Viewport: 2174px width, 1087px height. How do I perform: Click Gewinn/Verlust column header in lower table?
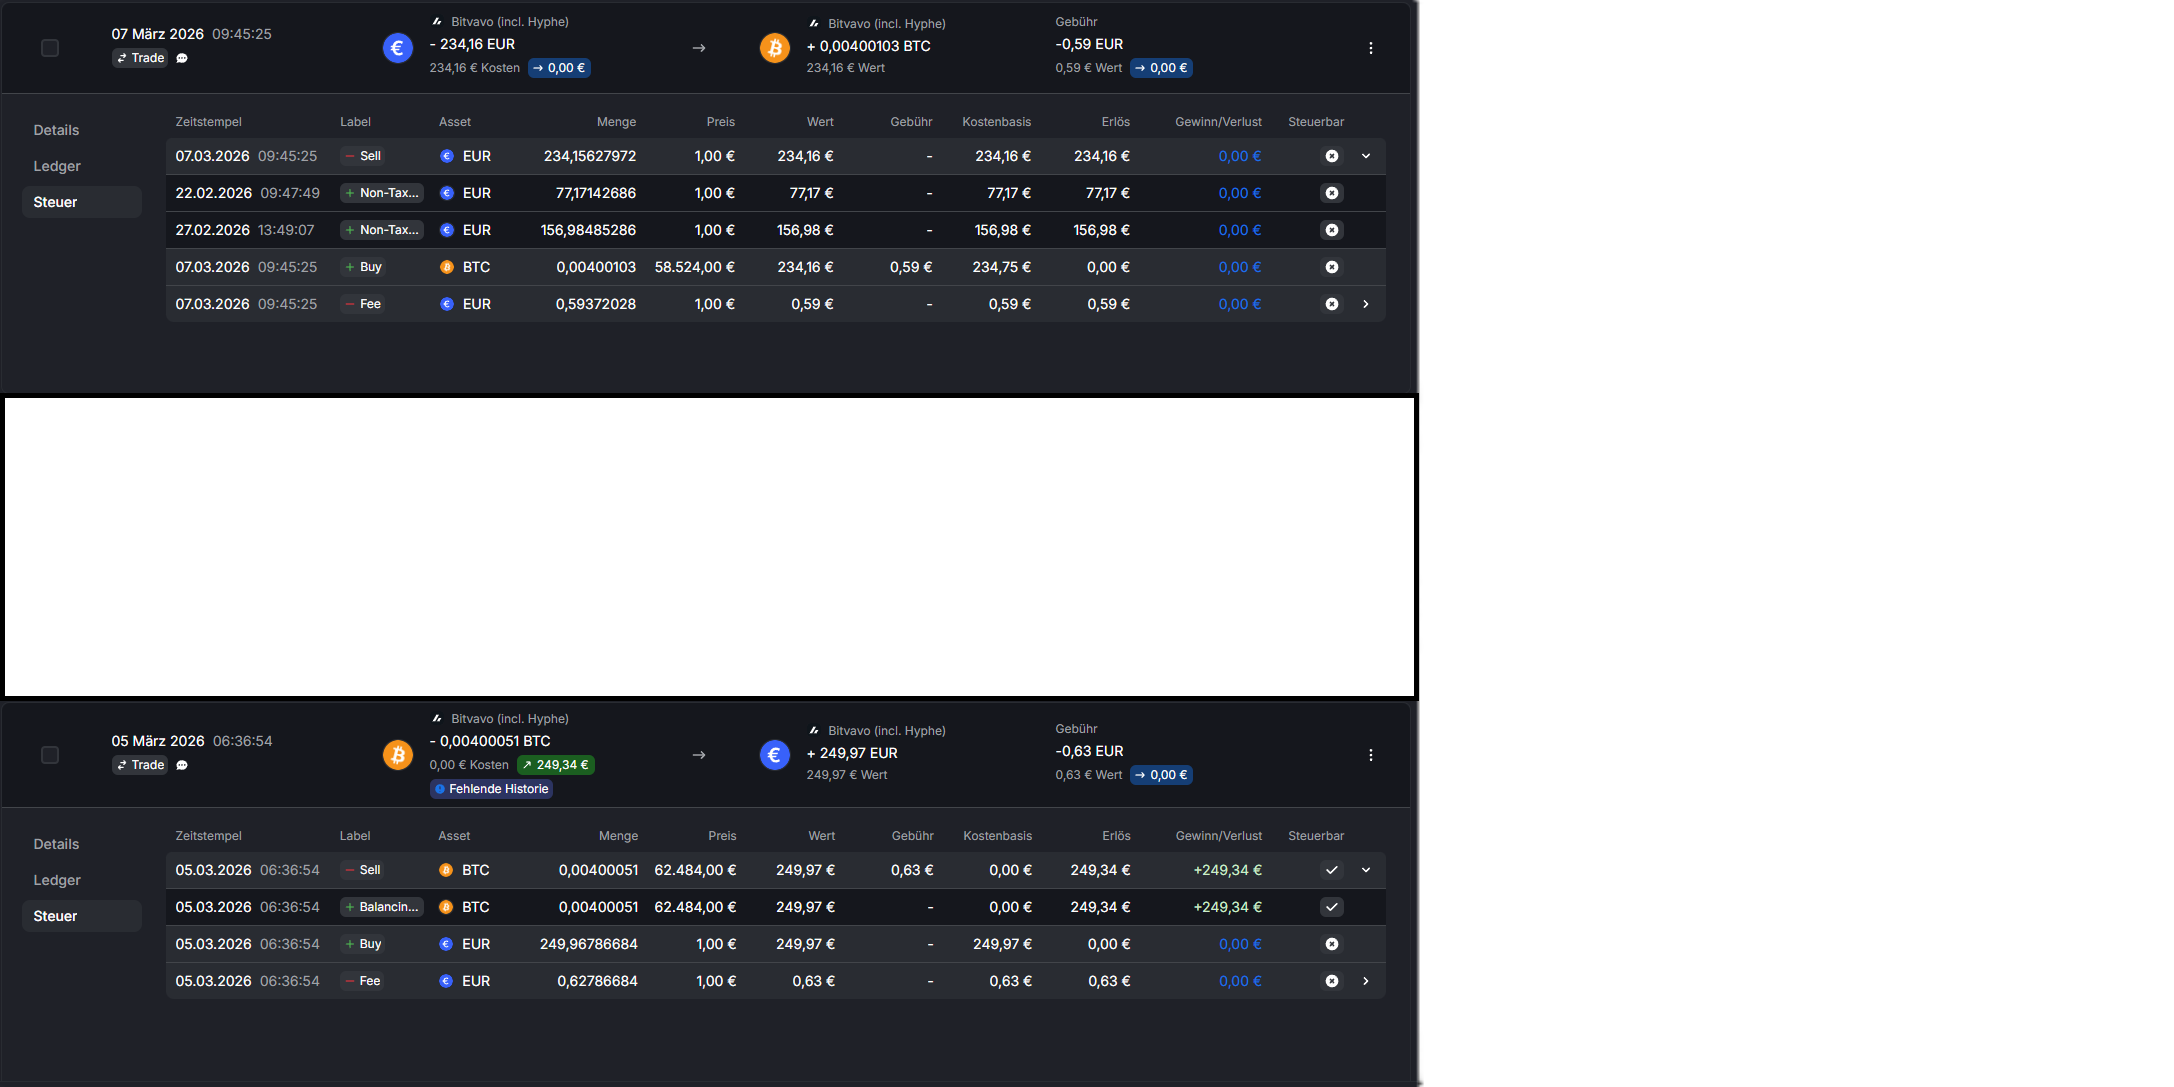tap(1218, 836)
